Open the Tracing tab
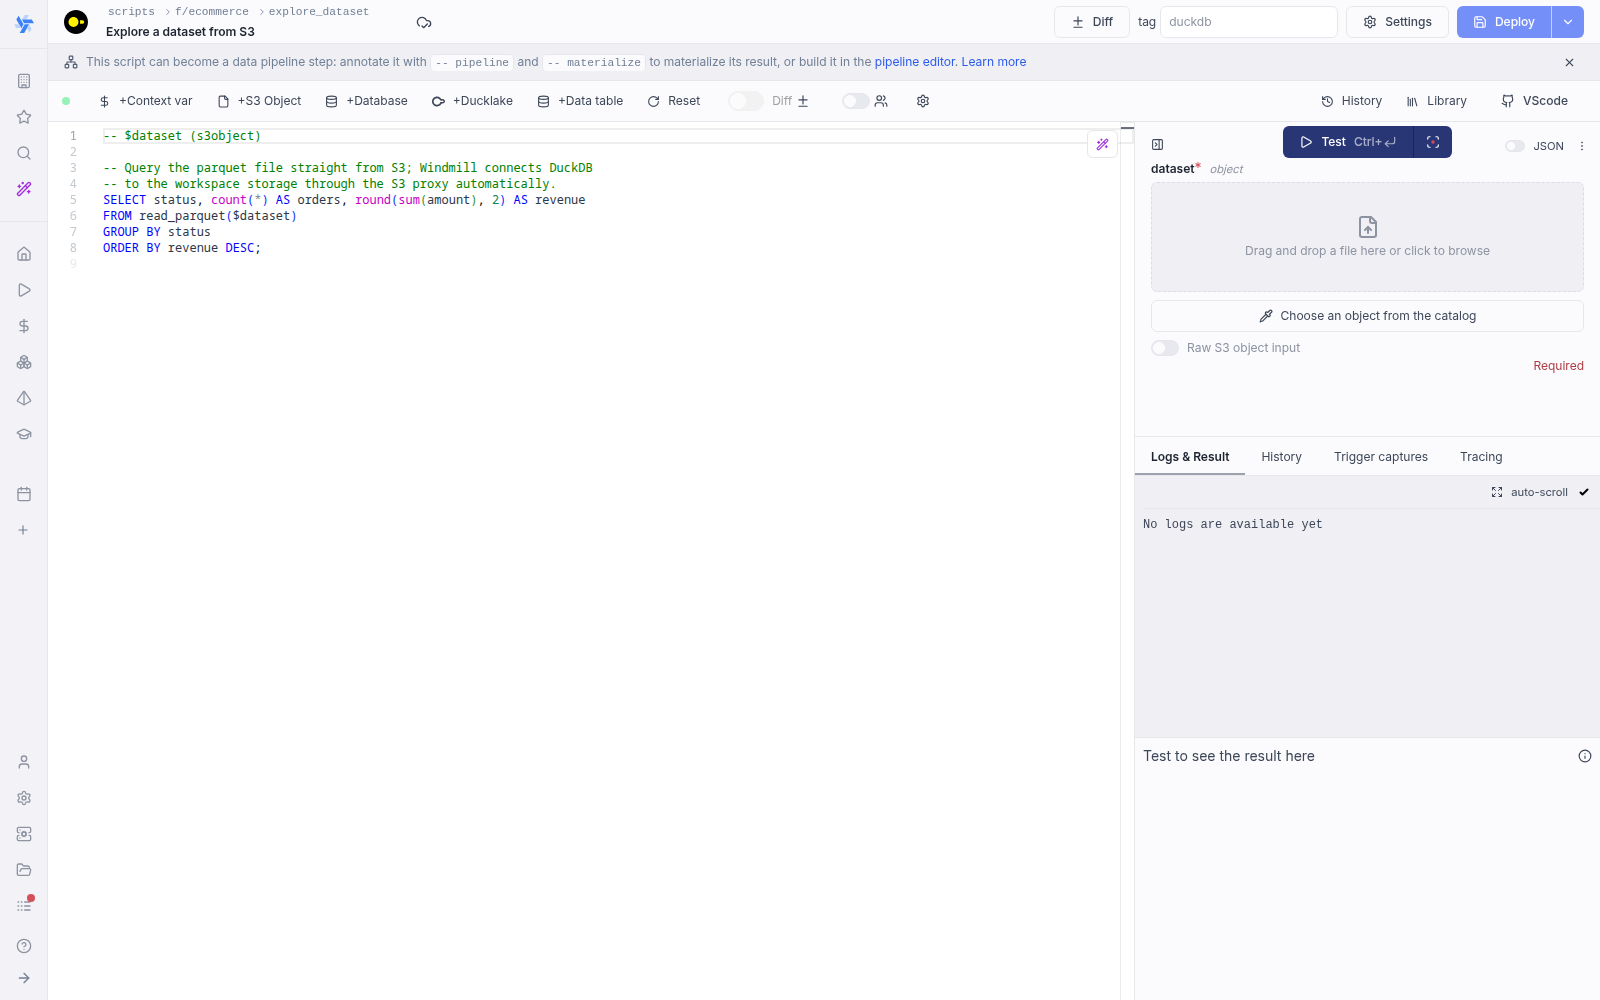This screenshot has width=1600, height=1000. click(1481, 457)
